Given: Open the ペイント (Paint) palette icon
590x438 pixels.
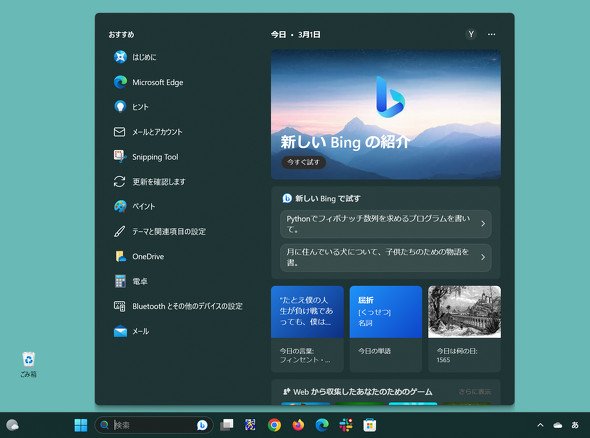Looking at the screenshot, I should tap(120, 206).
